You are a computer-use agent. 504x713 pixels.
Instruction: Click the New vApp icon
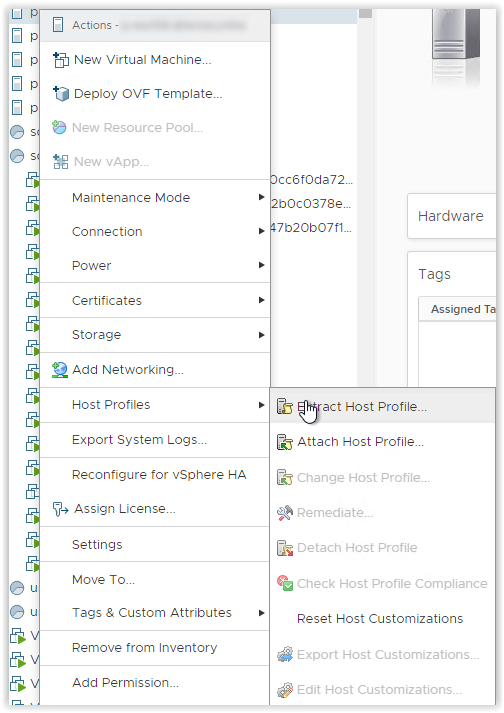[x=60, y=161]
